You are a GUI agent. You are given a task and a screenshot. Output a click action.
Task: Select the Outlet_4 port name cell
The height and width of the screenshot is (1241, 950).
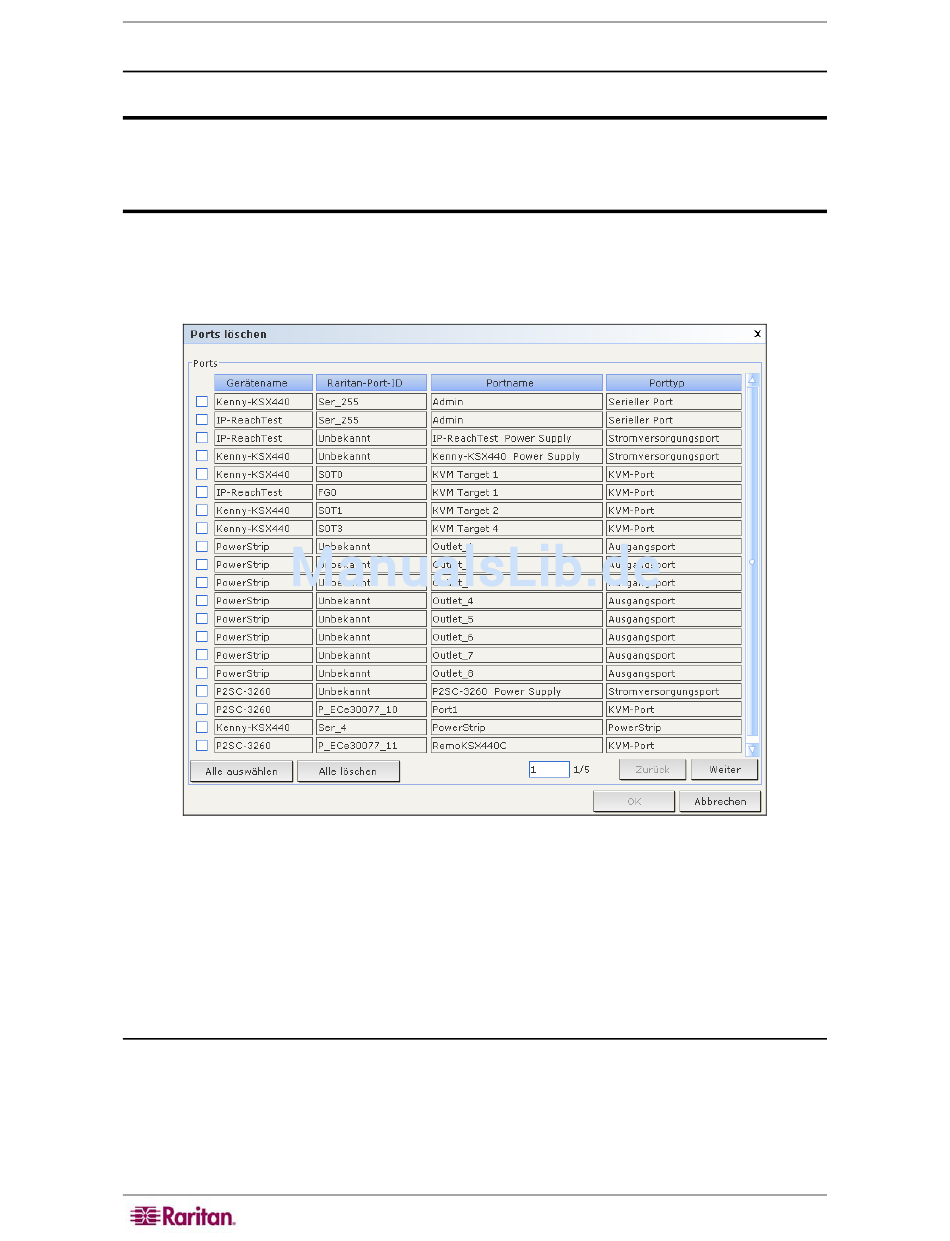[517, 601]
